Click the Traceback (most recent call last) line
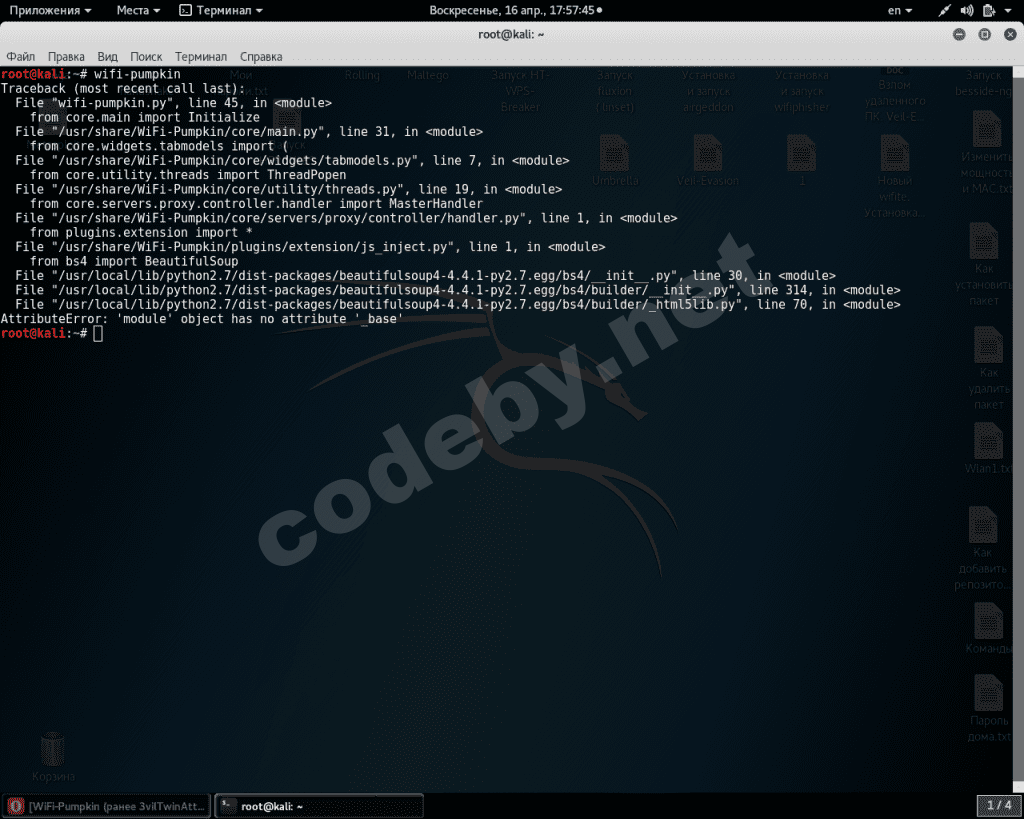The height and width of the screenshot is (819, 1024). coord(123,89)
